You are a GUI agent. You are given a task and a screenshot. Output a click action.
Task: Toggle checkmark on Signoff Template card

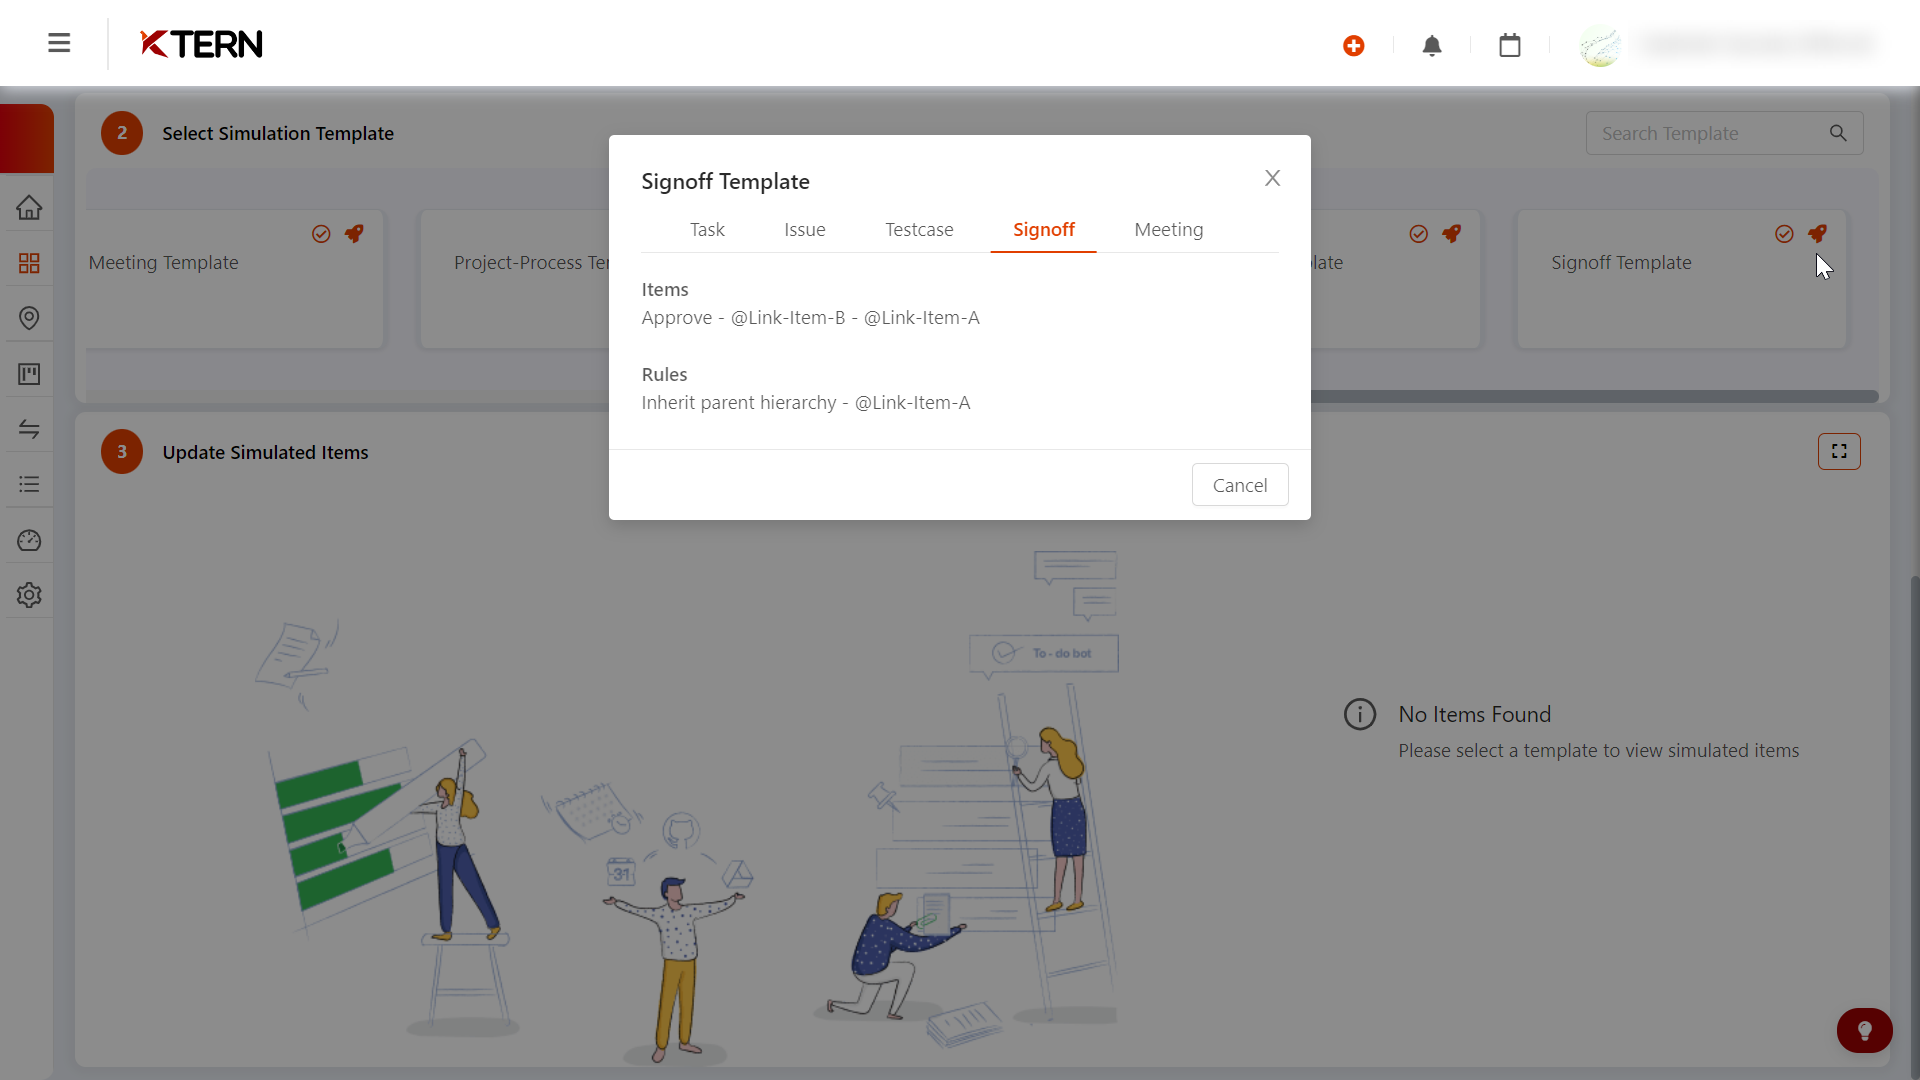(1784, 234)
